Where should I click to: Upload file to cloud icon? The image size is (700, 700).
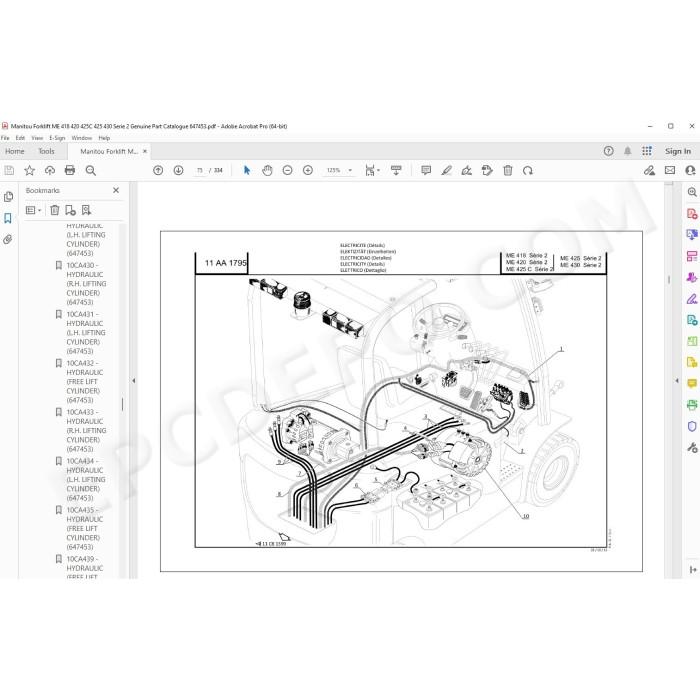pos(50,170)
